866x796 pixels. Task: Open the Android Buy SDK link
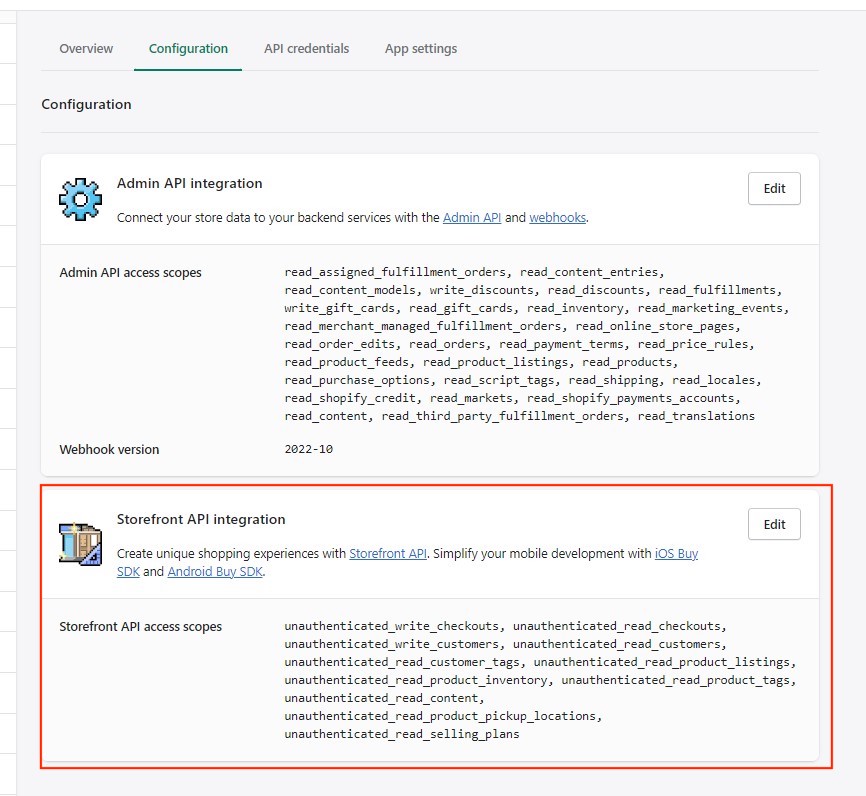click(214, 572)
